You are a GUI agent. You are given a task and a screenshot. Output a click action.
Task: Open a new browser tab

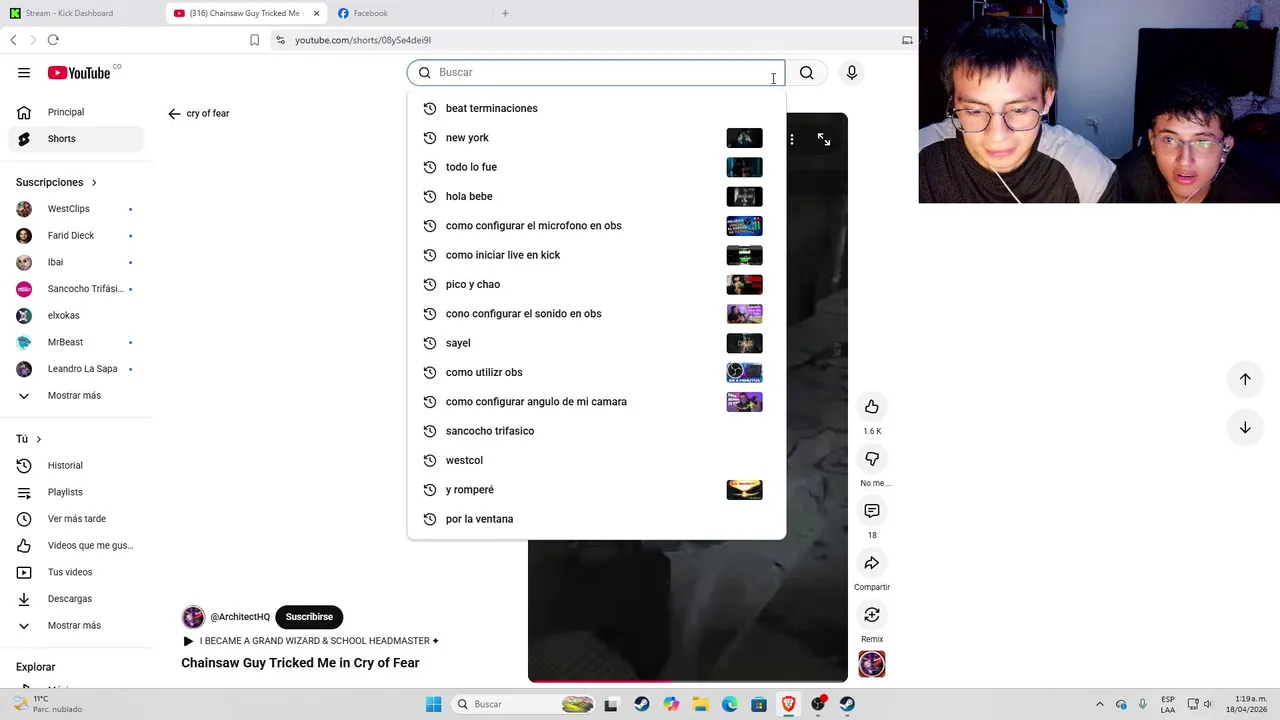(505, 13)
